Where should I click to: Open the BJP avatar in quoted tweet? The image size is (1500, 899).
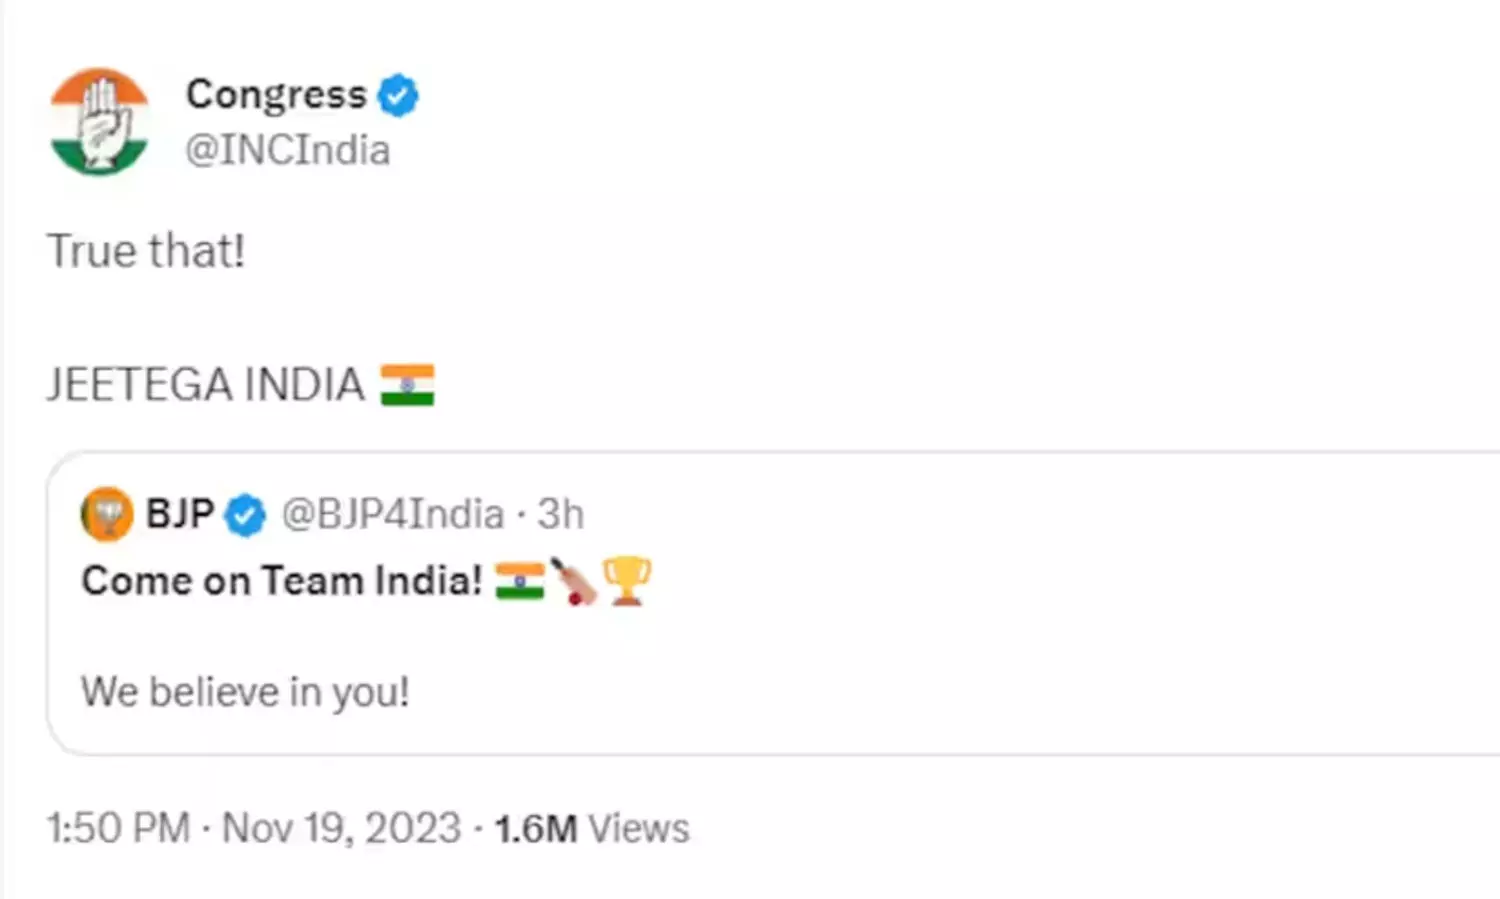point(107,514)
